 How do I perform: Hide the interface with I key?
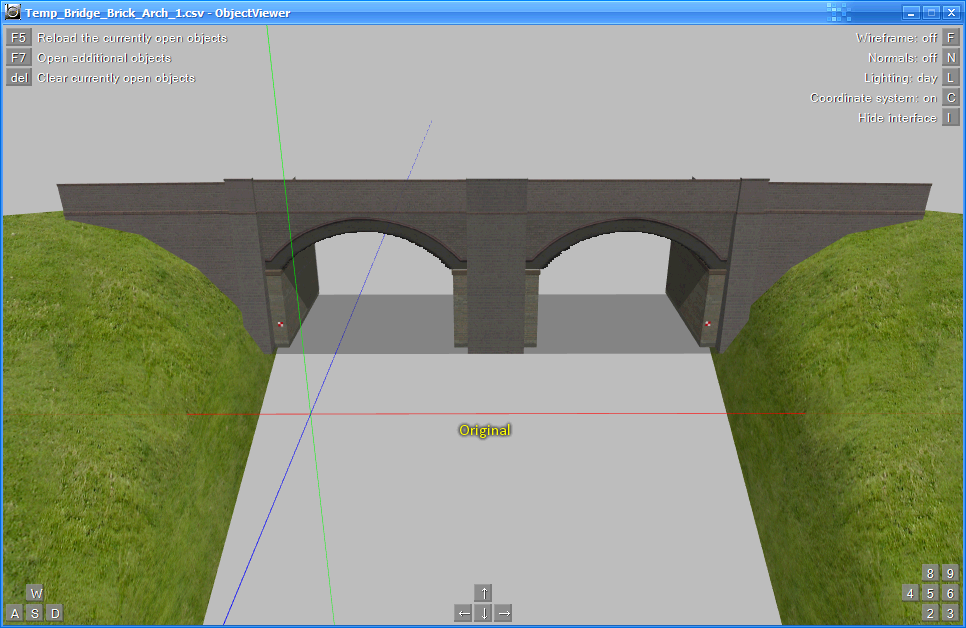point(951,118)
